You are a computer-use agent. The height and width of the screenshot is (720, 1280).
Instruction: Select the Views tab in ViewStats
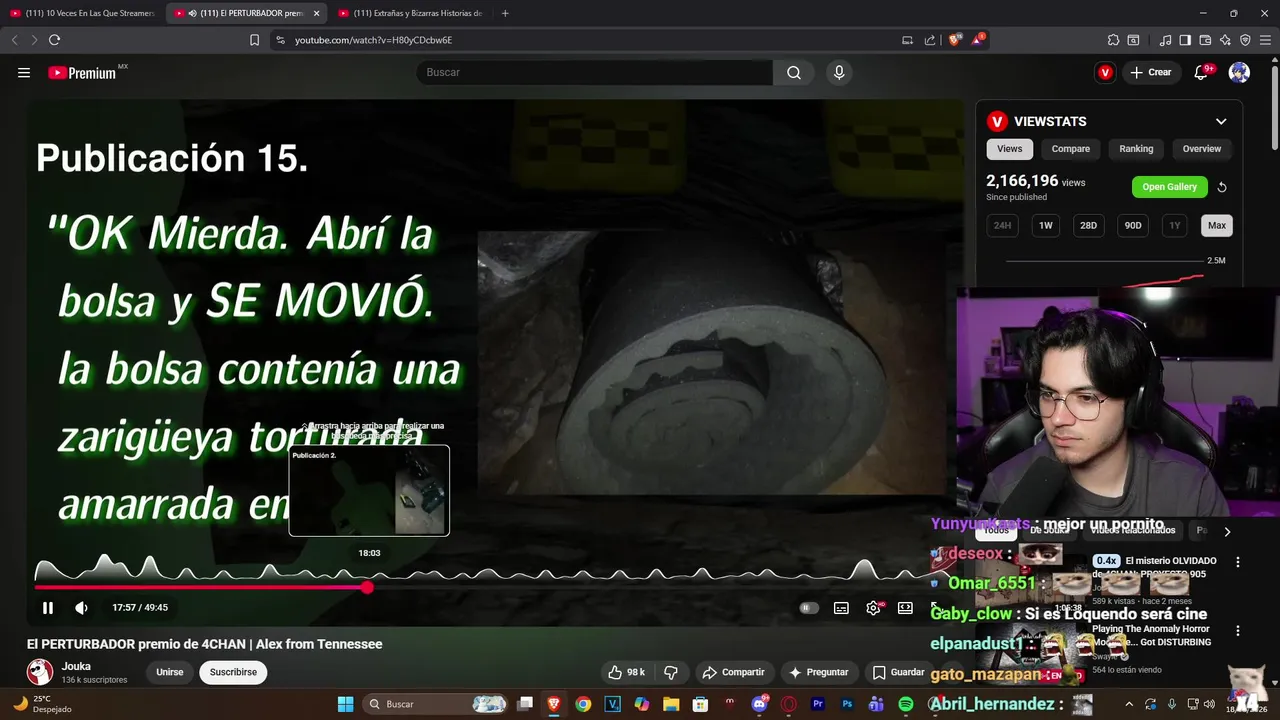(x=1010, y=149)
